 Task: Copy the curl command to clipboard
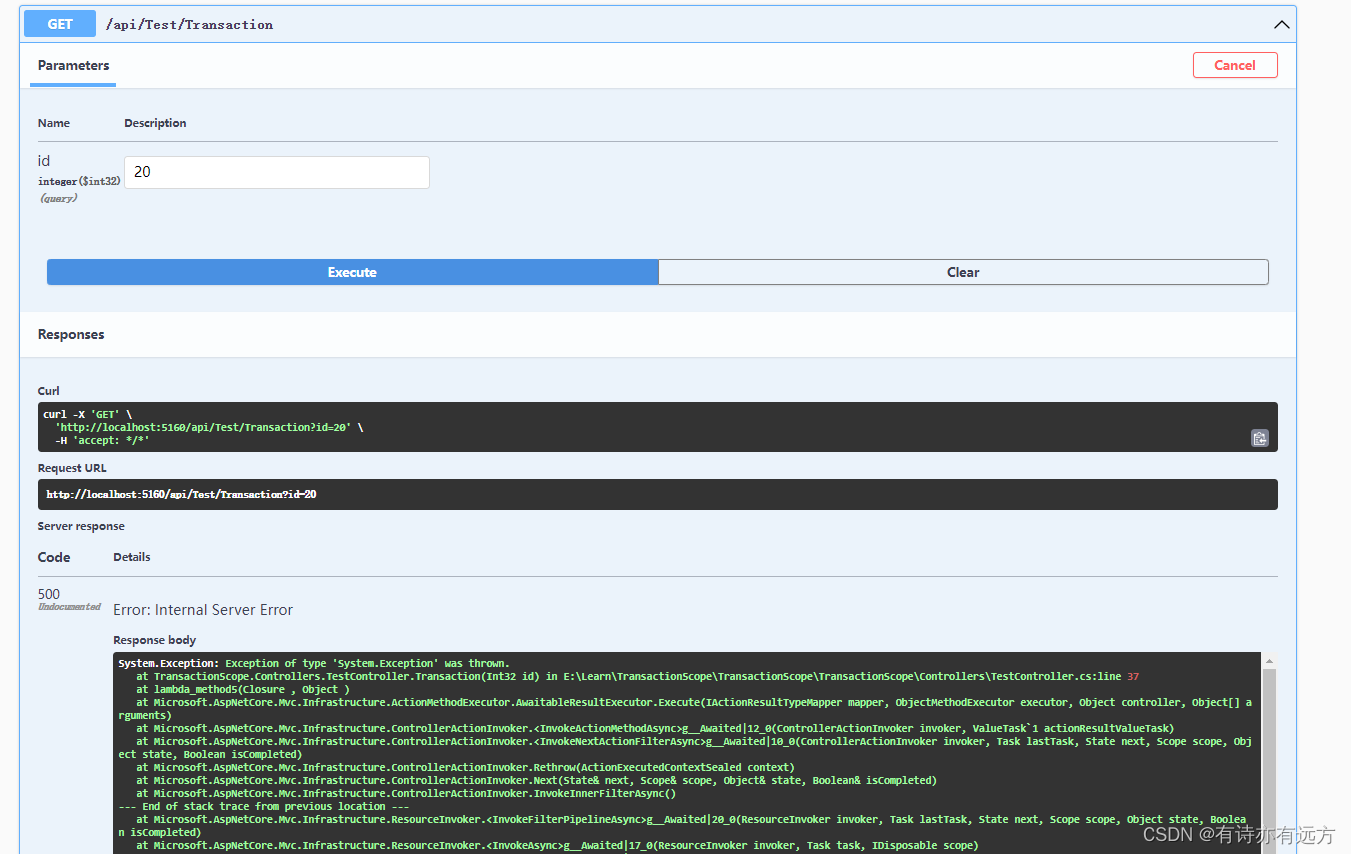(1260, 438)
